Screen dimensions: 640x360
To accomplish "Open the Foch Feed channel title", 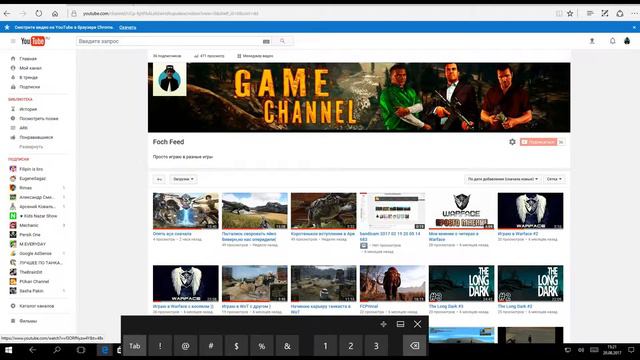I will tap(168, 142).
